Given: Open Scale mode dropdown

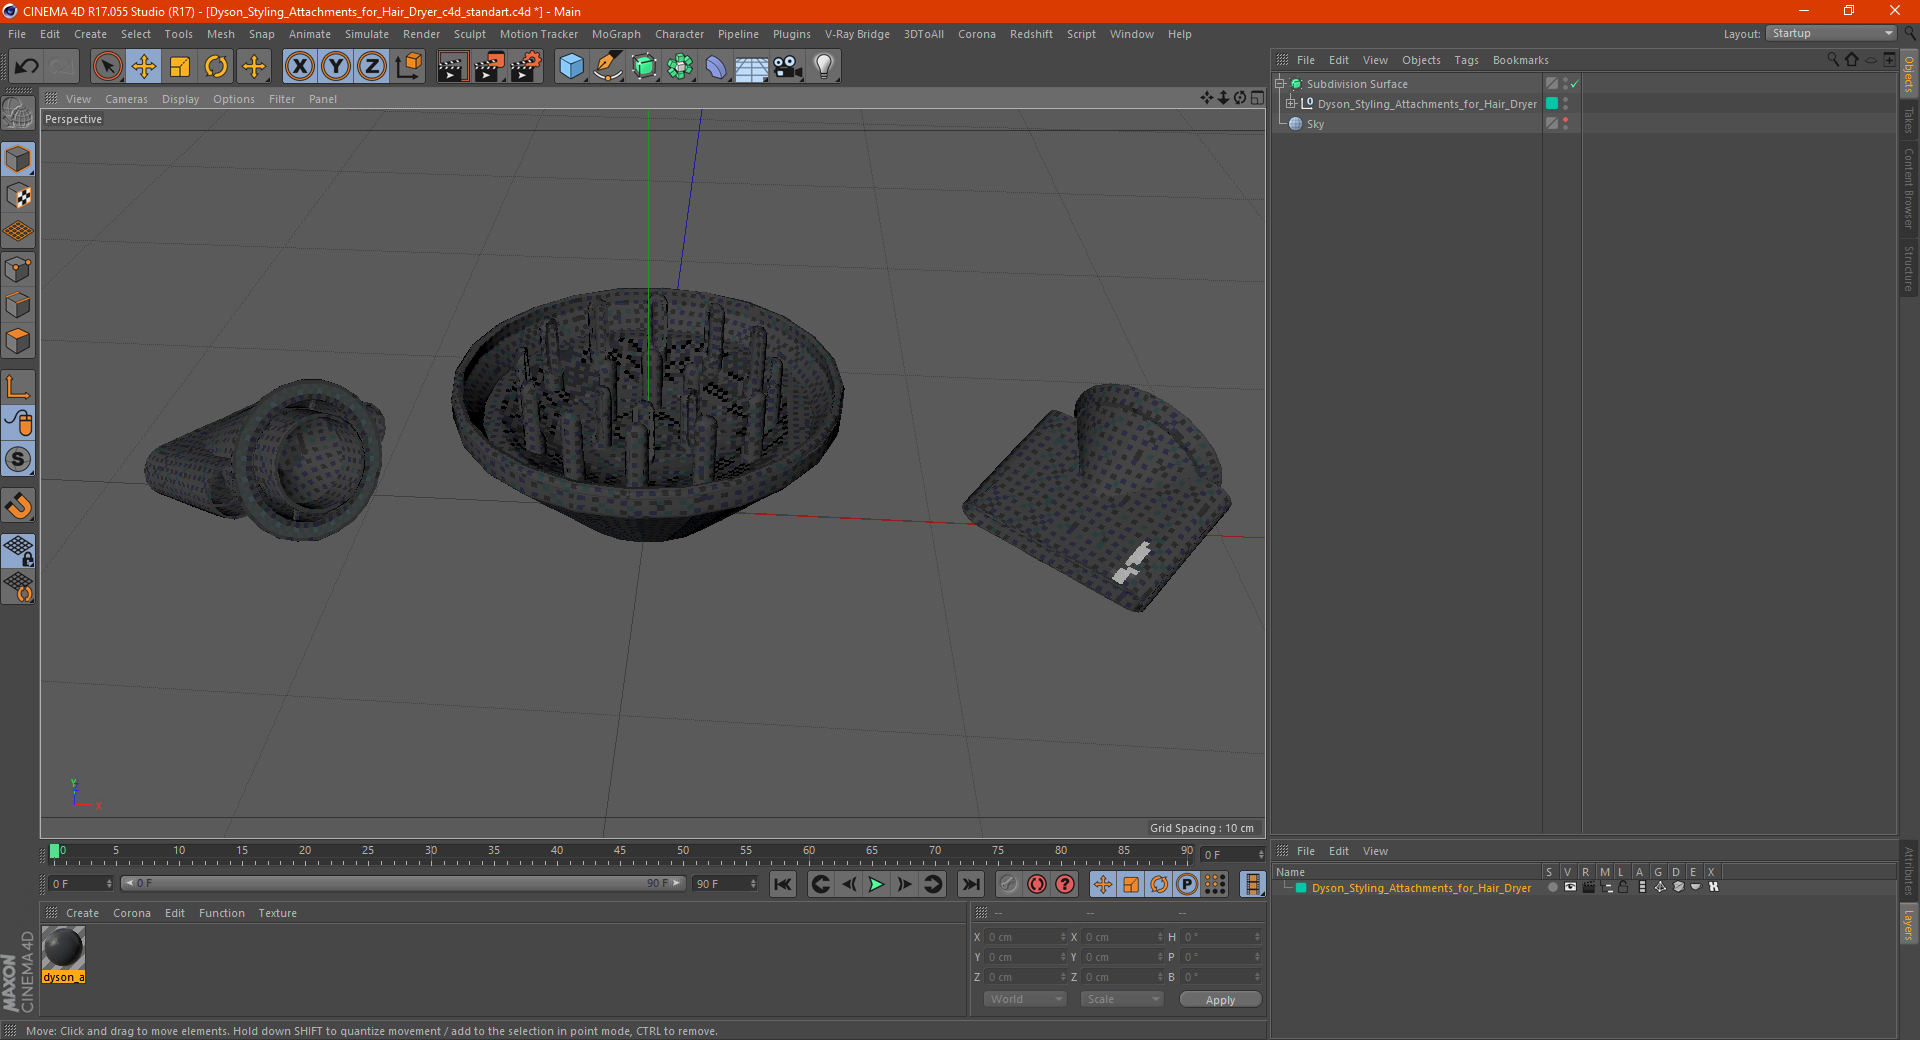Looking at the screenshot, I should (1122, 999).
